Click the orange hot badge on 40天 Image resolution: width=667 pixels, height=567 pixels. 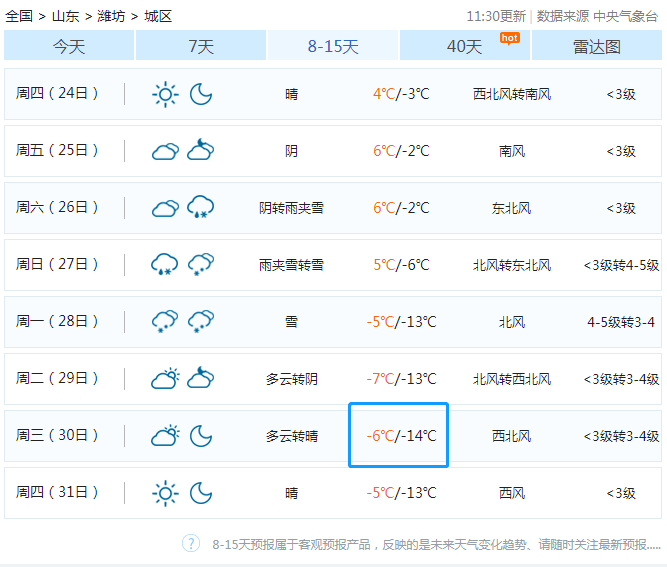pyautogui.click(x=509, y=38)
